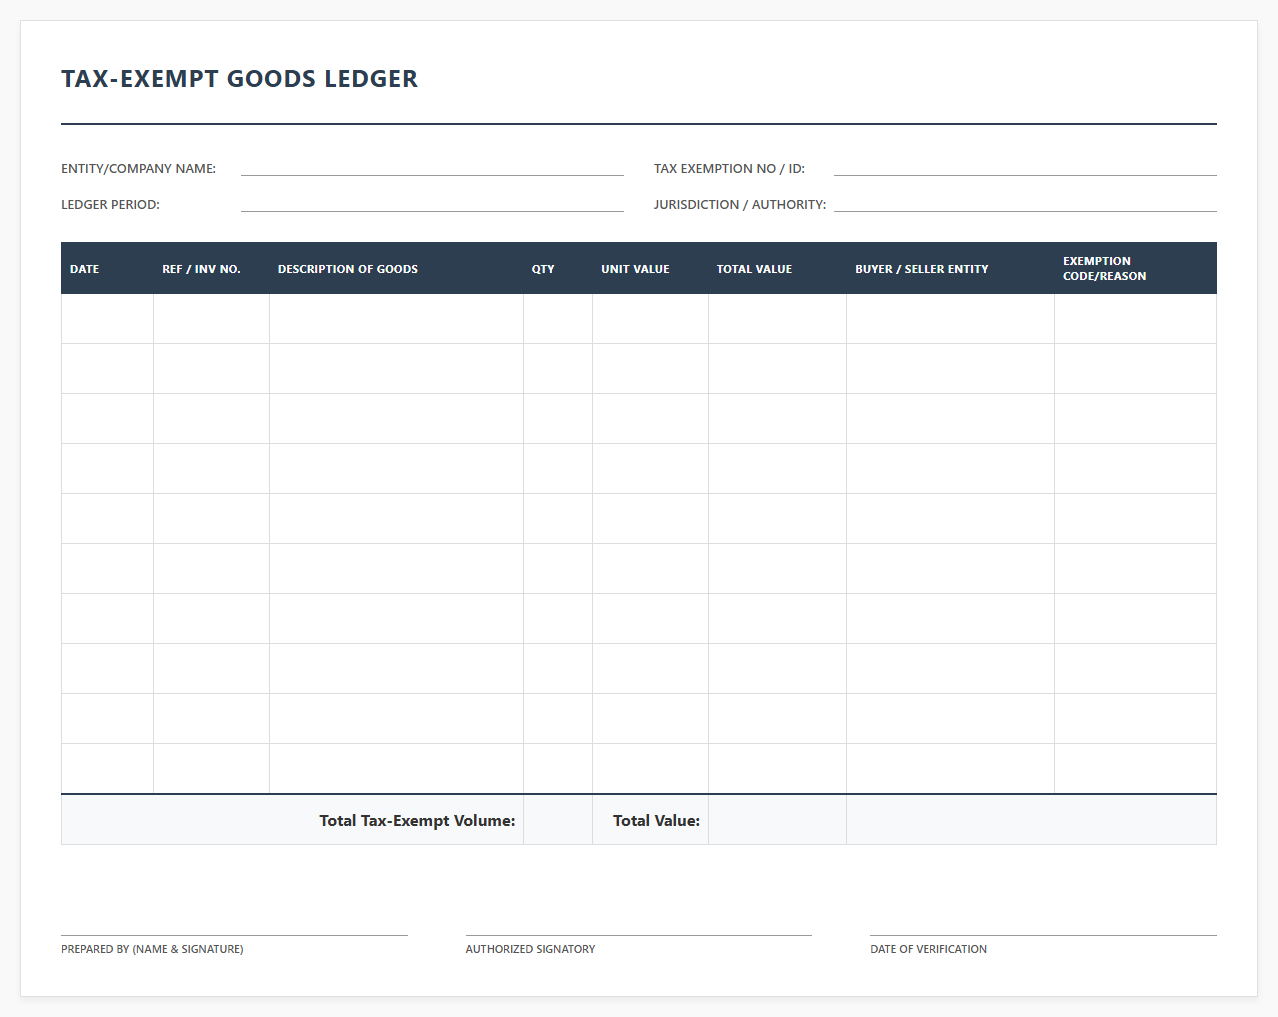Click the TOTAL VALUE column header
The height and width of the screenshot is (1017, 1278).
click(777, 268)
